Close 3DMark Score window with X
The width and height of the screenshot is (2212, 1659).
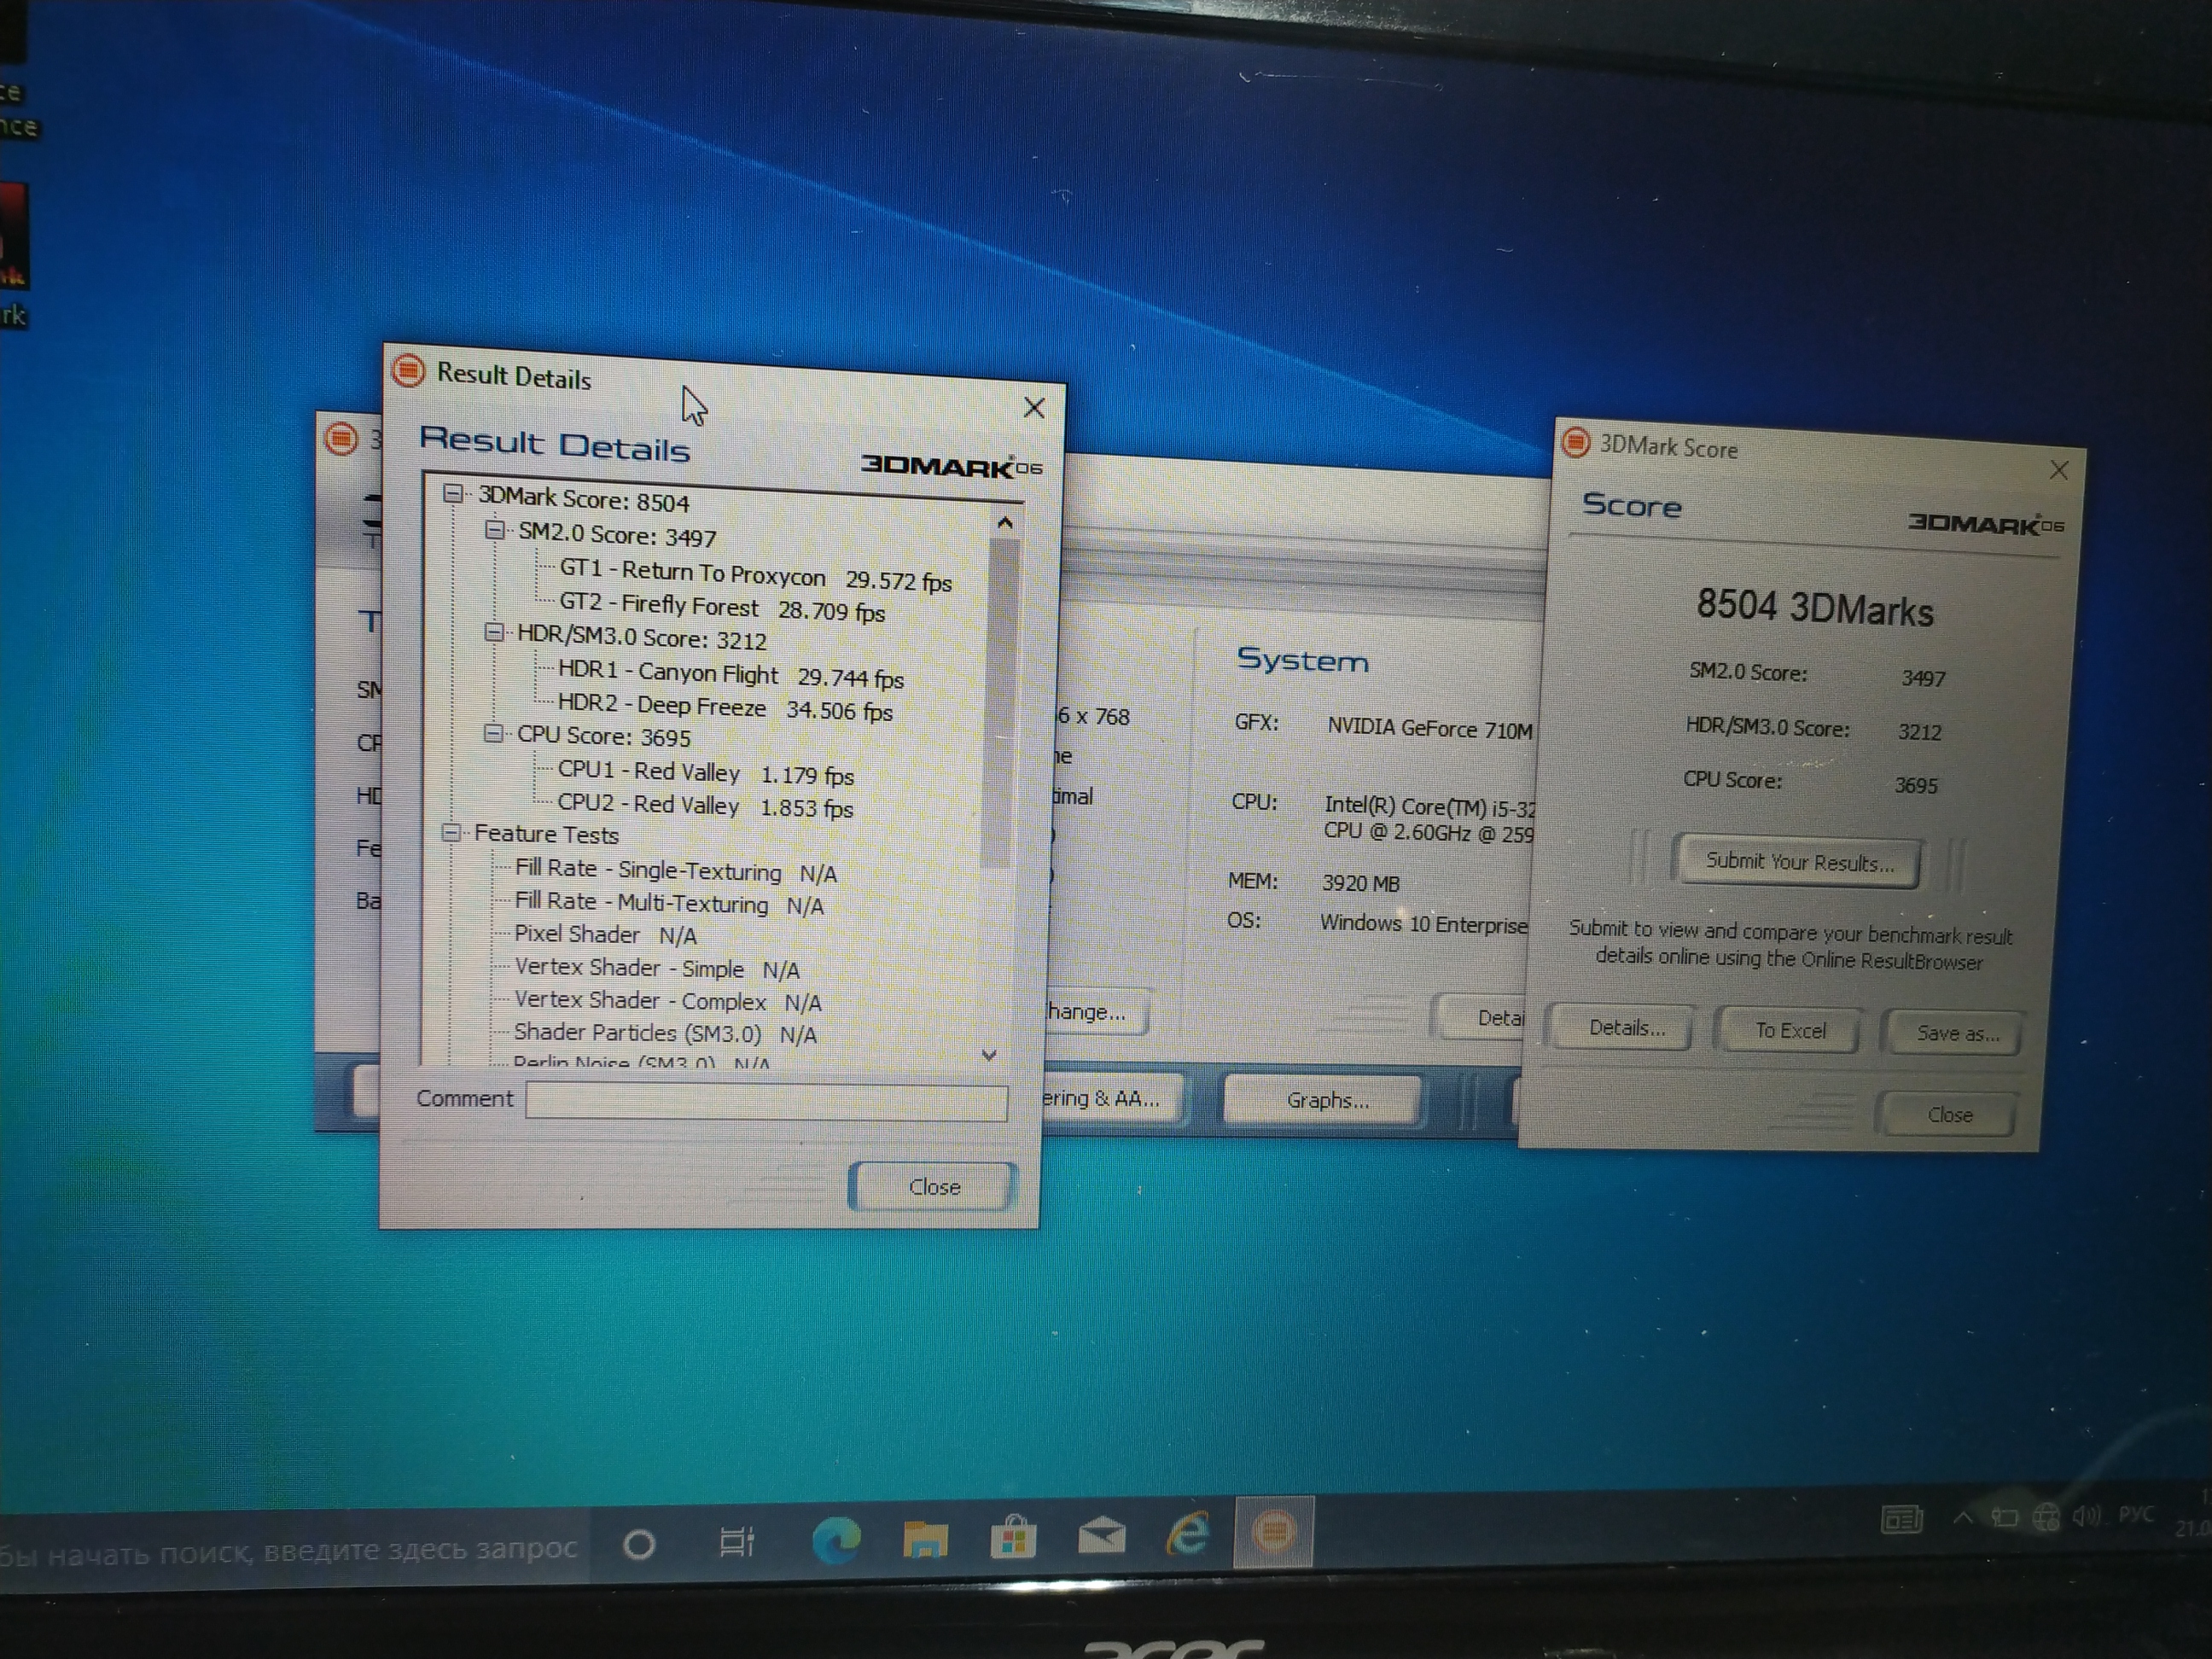click(x=2058, y=470)
